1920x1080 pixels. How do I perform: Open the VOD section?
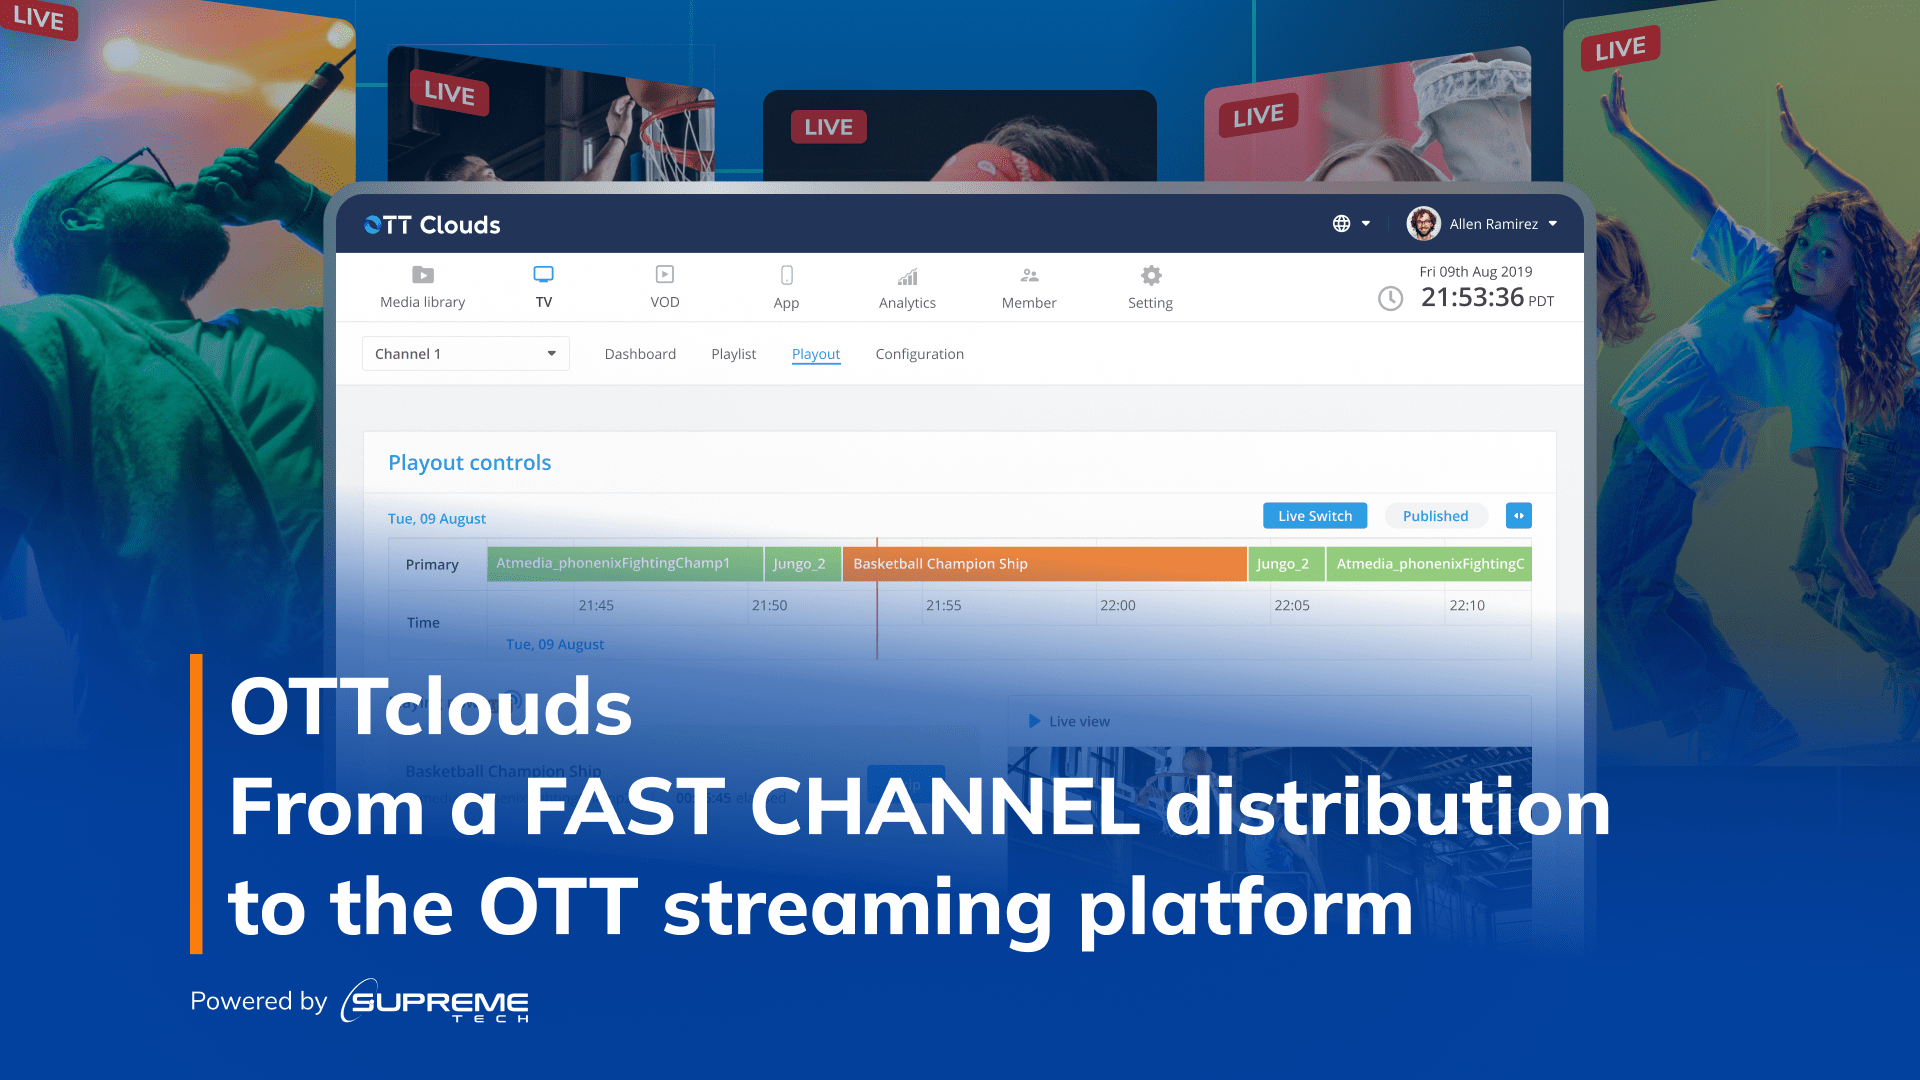point(664,286)
